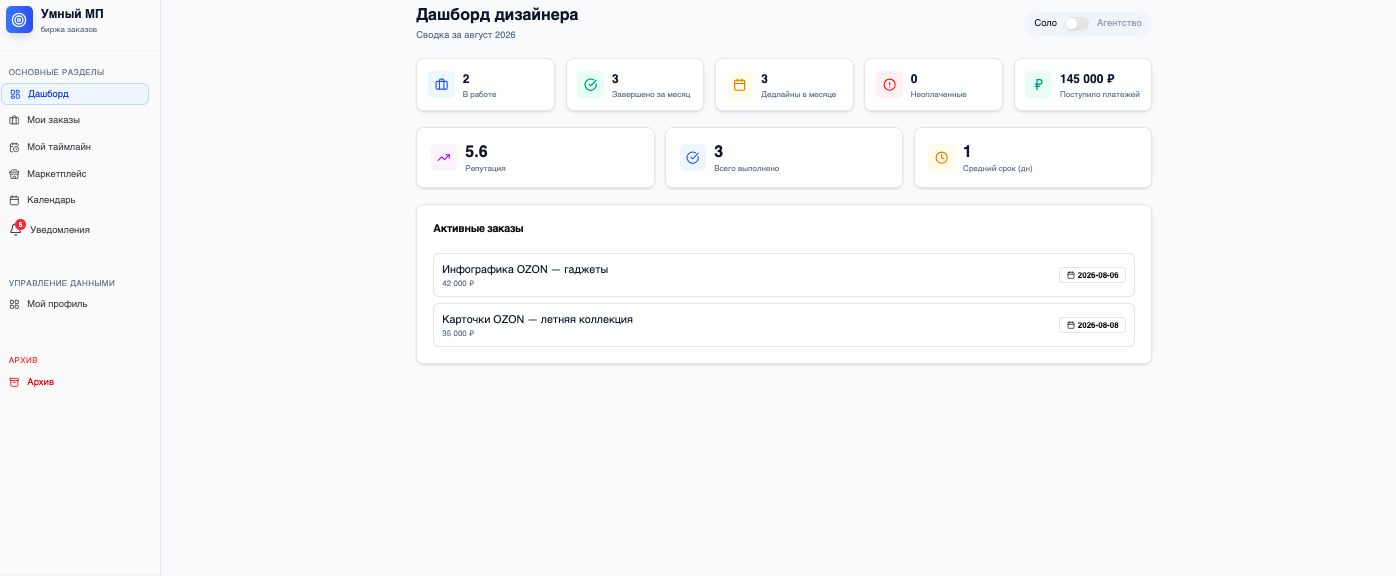Viewport: 1396px width, 576px height.
Task: Click the ruble icon in Поступило платежей card
Action: [x=1038, y=85]
